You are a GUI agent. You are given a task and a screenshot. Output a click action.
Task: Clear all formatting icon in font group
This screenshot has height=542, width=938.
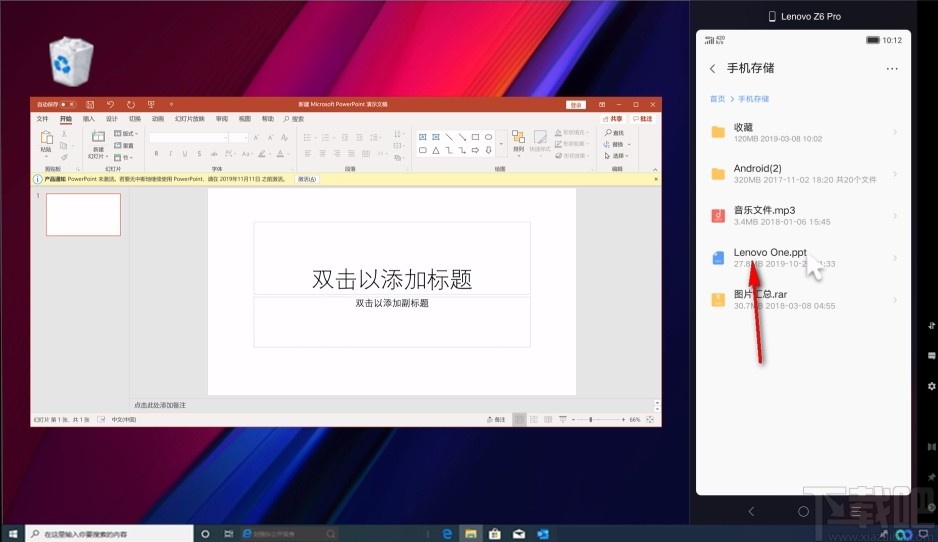[284, 138]
